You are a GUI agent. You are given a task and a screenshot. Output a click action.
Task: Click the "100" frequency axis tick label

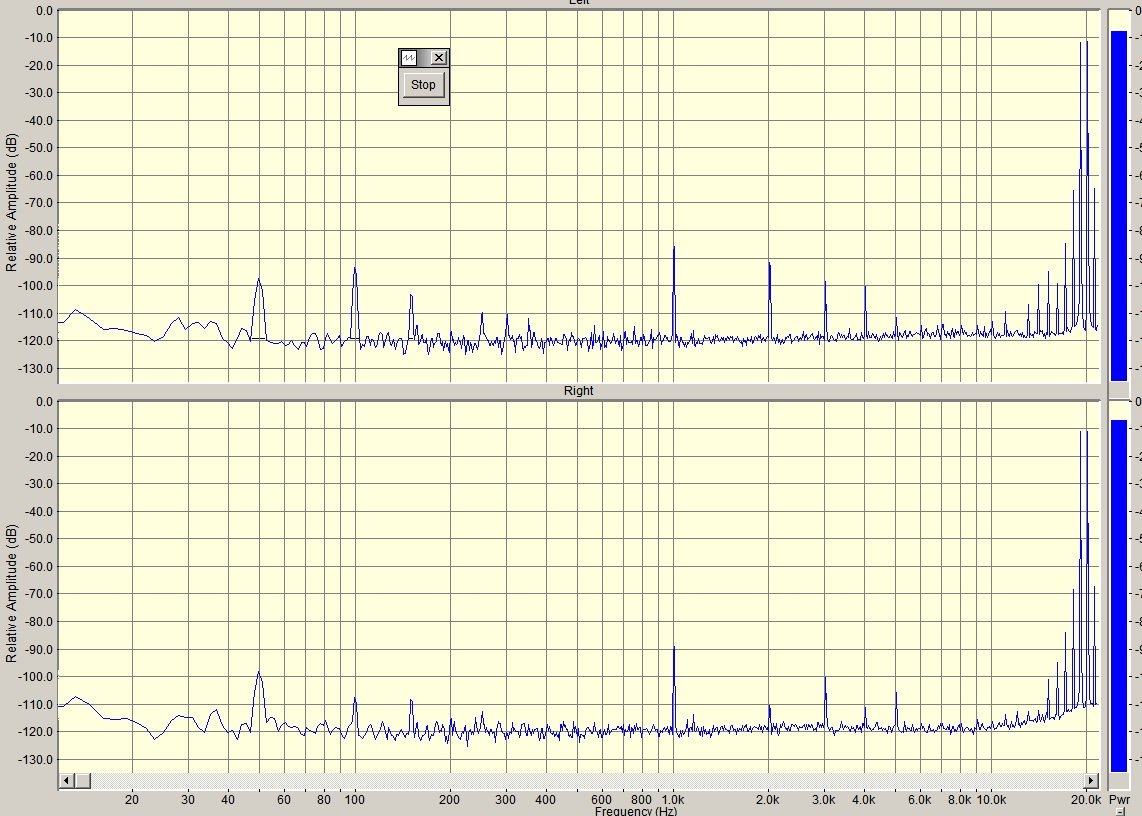(x=355, y=799)
